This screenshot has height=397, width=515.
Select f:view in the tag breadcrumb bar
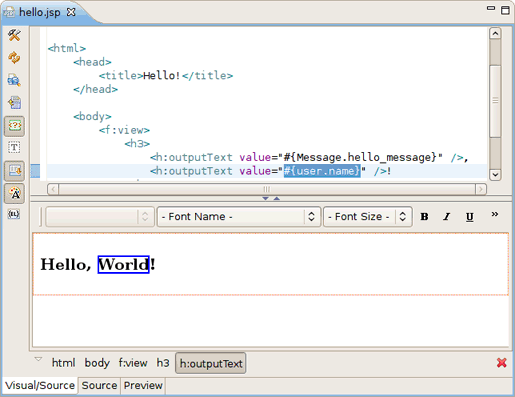[x=133, y=363]
